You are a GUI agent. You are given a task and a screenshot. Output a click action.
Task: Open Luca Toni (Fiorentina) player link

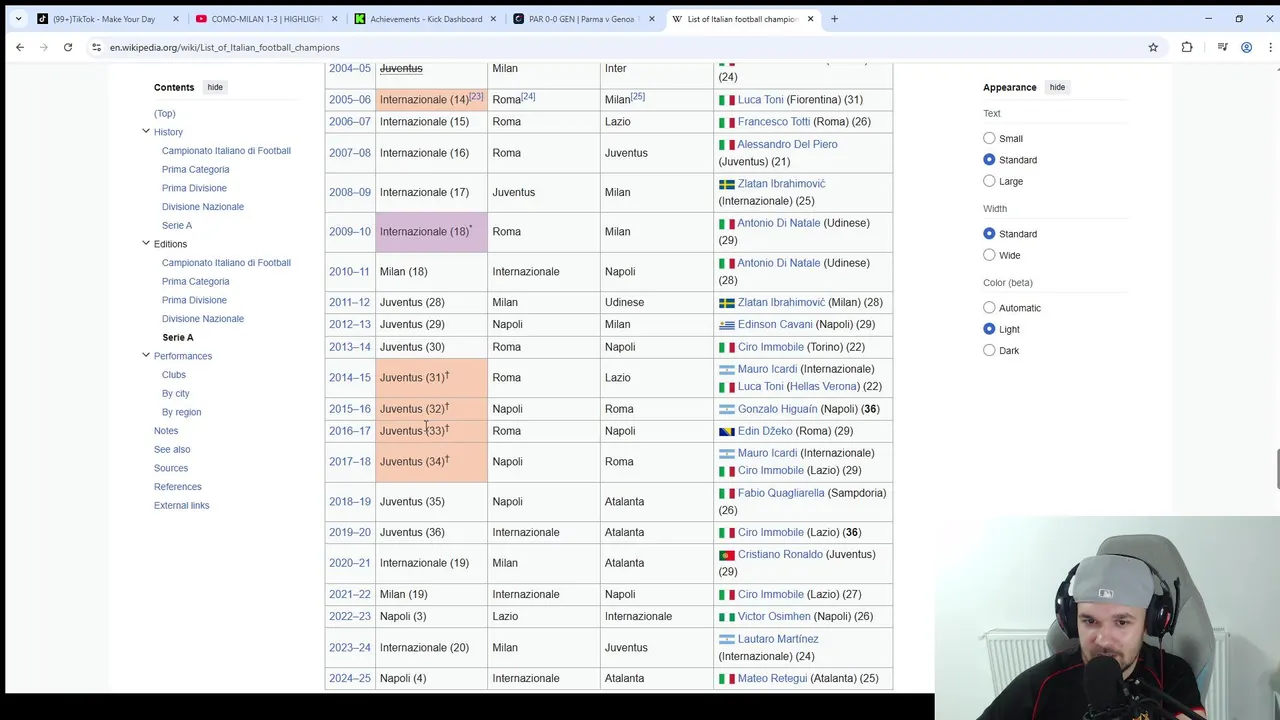(760, 100)
